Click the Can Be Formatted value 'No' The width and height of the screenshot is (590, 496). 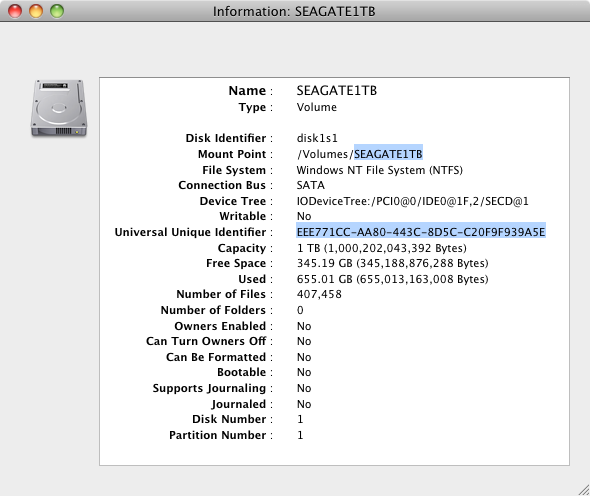click(x=304, y=357)
